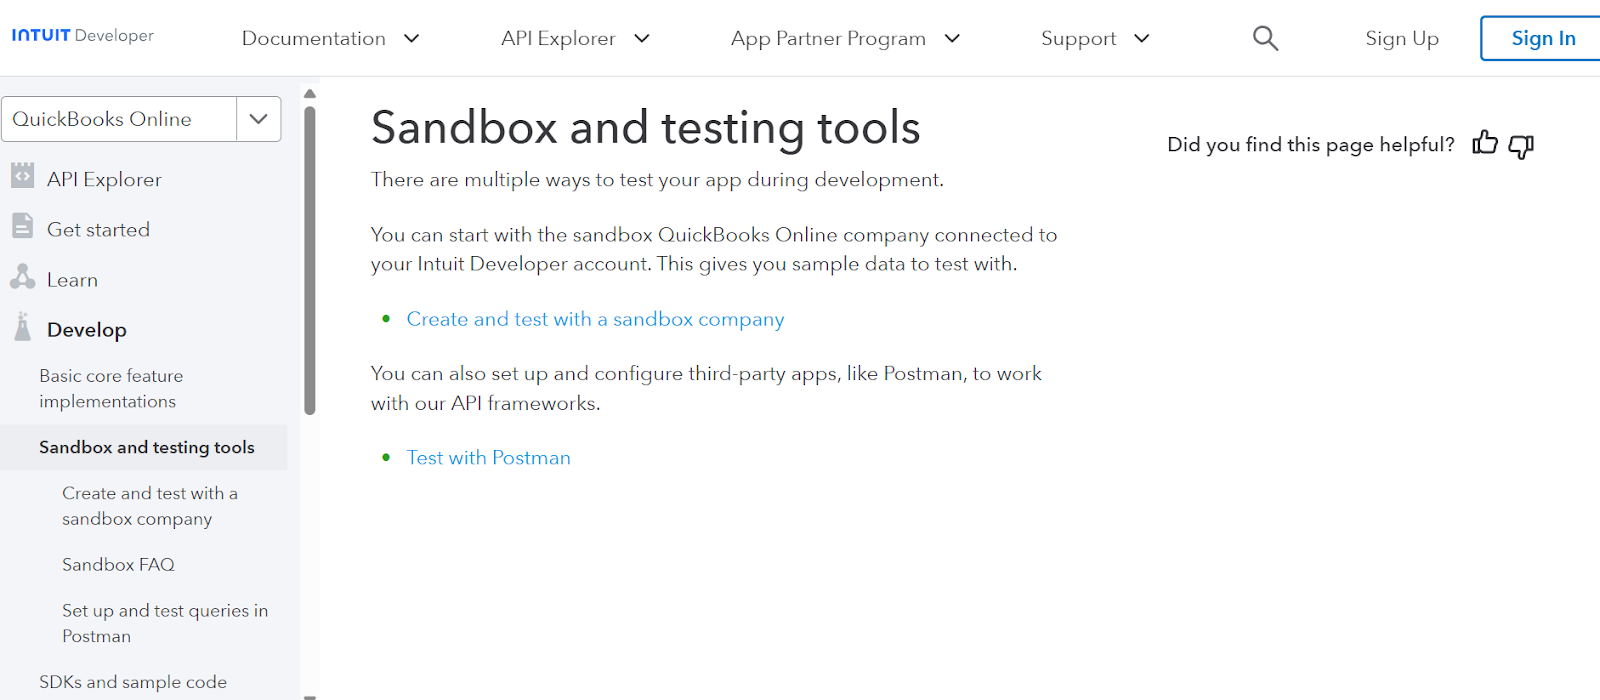Screen dimensions: 1600x700
Task: Click the Learn sidebar icon
Action: coord(22,277)
